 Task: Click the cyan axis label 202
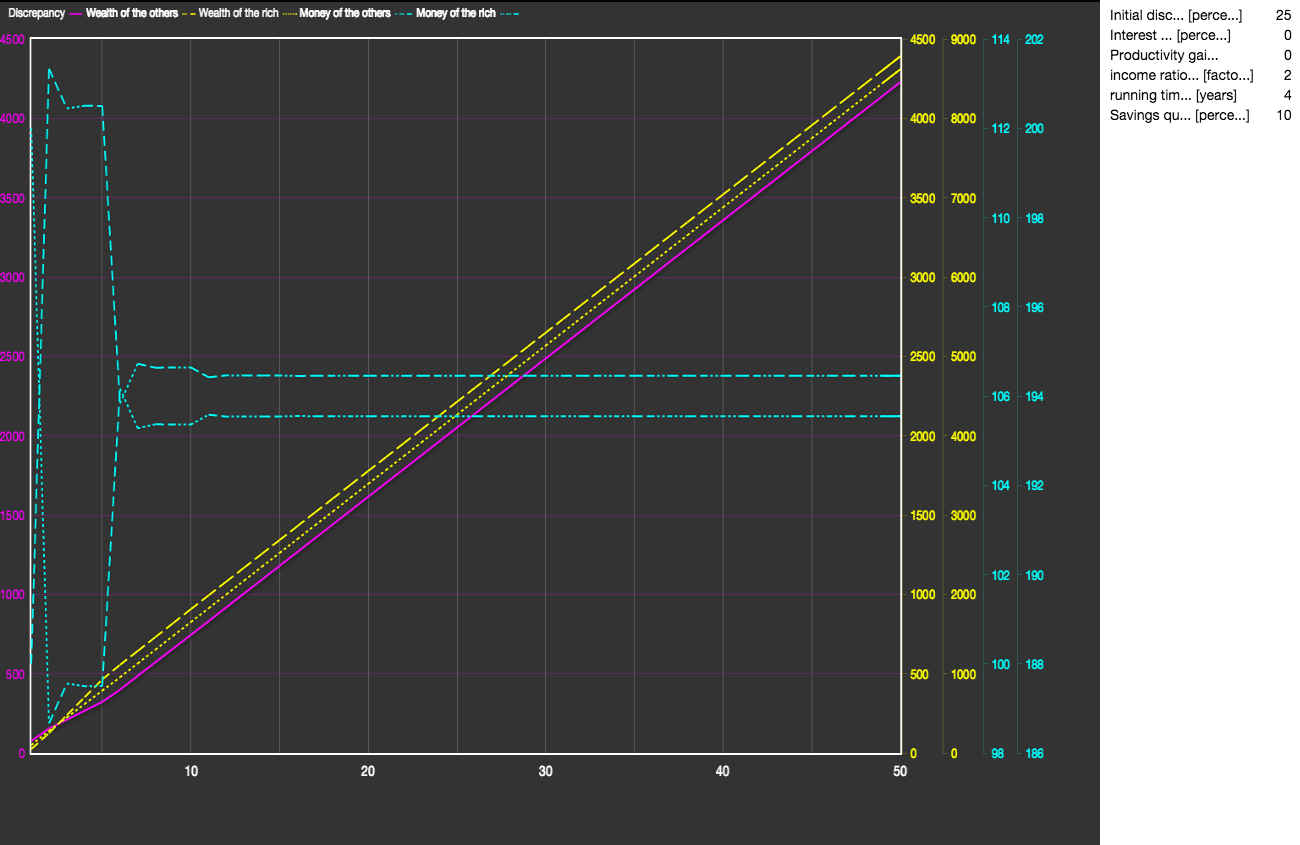tap(1035, 40)
